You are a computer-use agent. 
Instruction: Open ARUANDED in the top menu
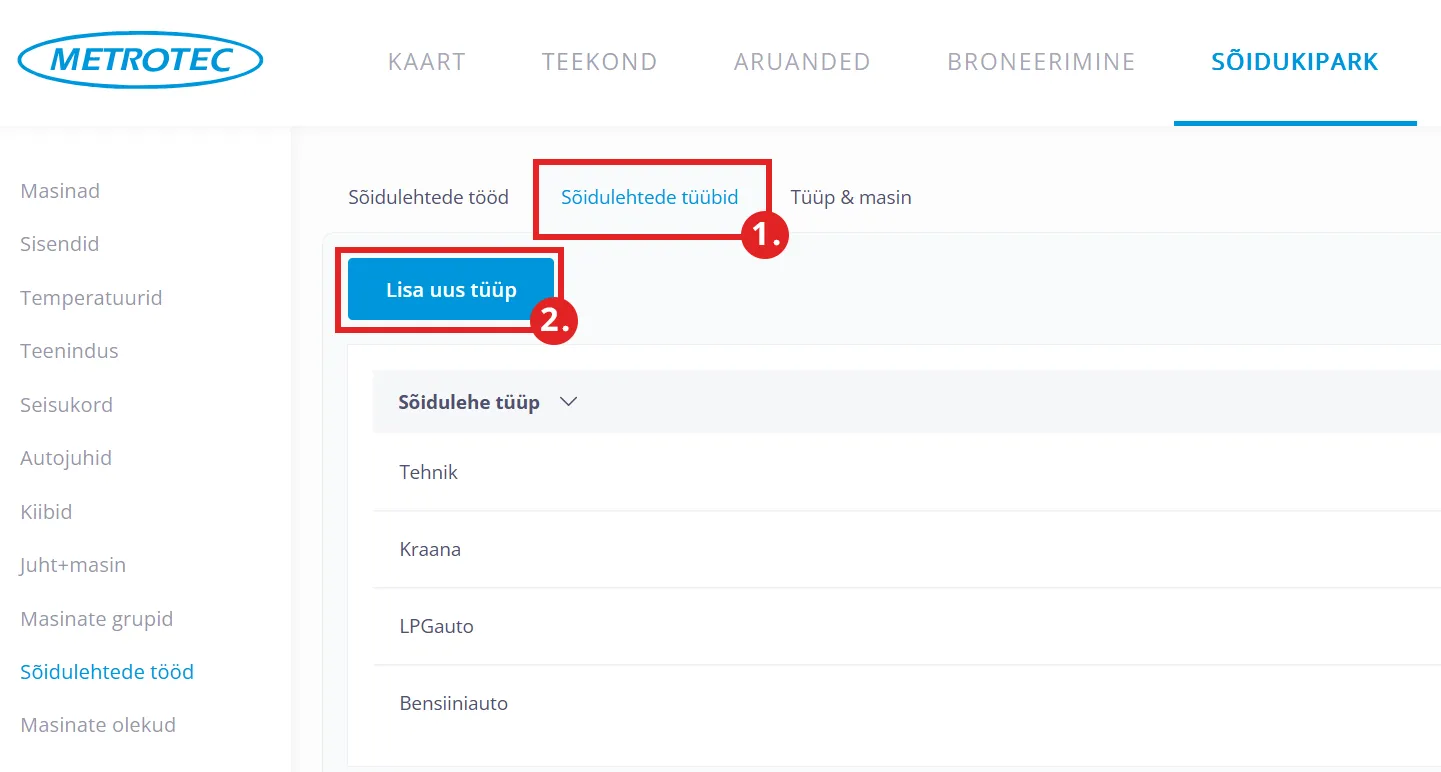(802, 62)
